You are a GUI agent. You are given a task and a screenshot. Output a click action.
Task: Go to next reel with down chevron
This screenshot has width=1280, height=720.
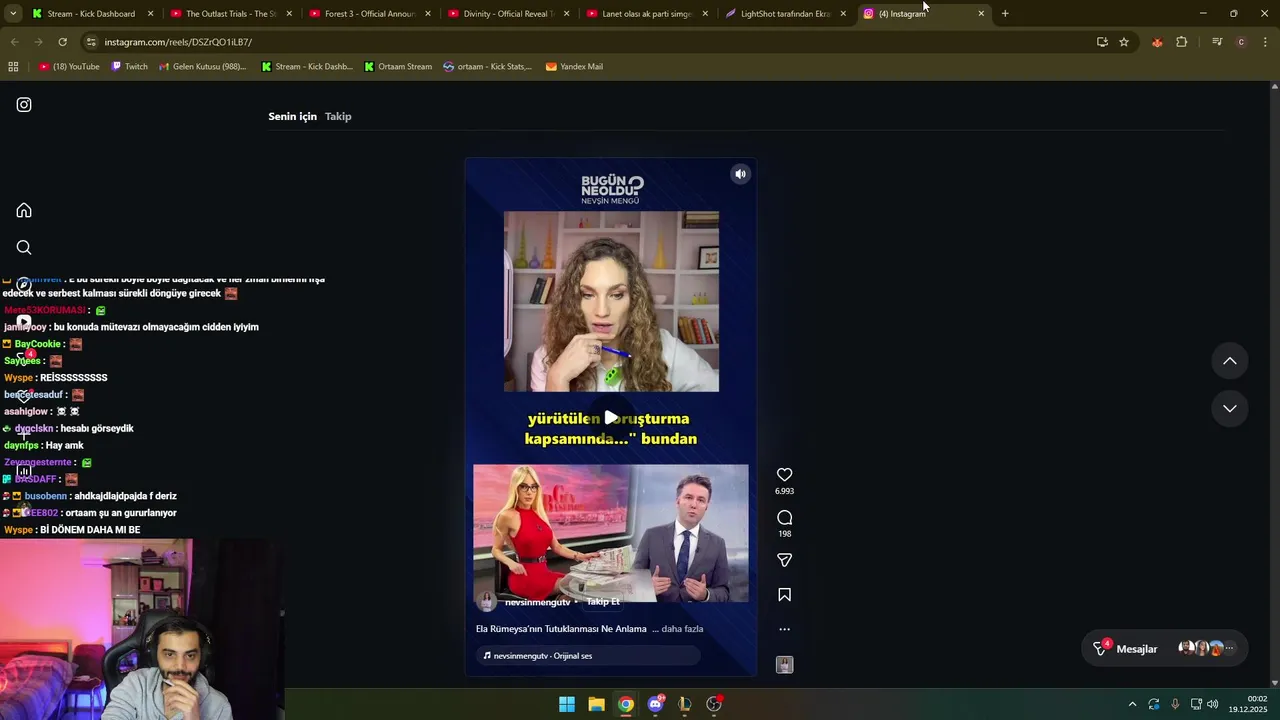1230,408
